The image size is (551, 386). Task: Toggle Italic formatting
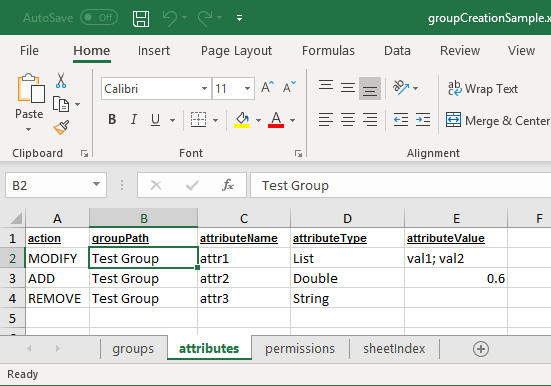coord(134,120)
